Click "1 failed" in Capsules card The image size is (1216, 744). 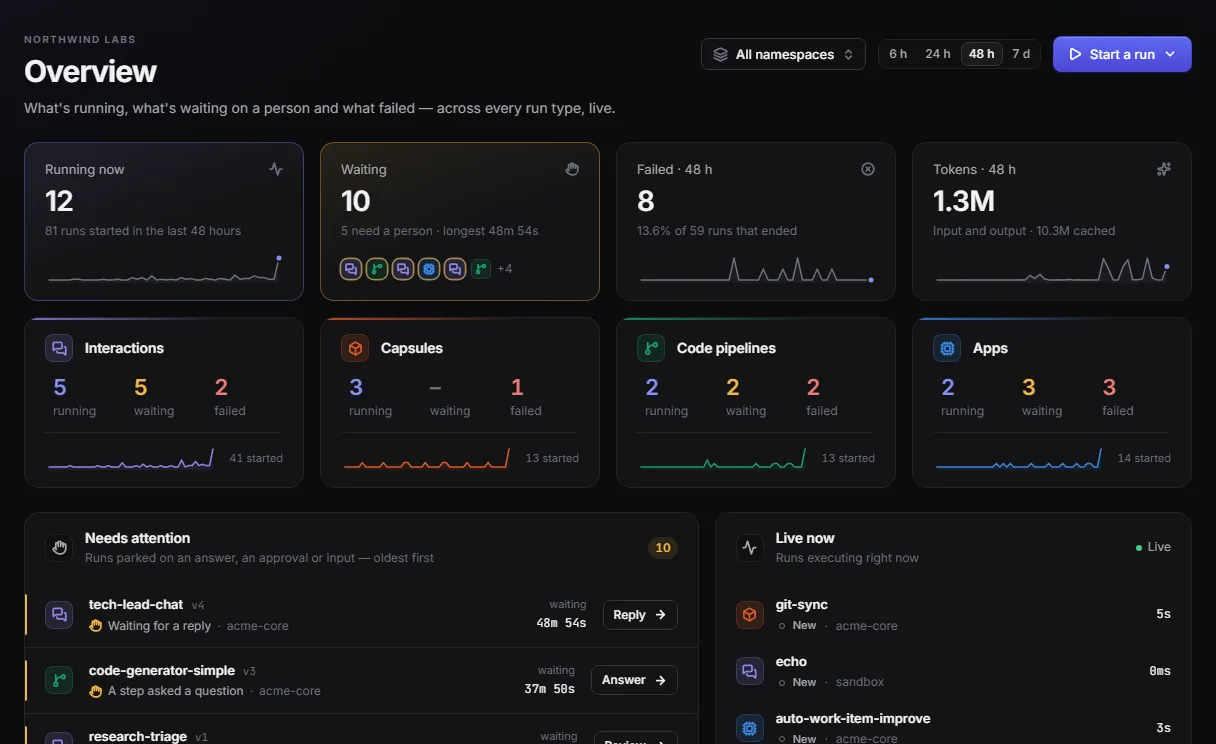pos(526,397)
